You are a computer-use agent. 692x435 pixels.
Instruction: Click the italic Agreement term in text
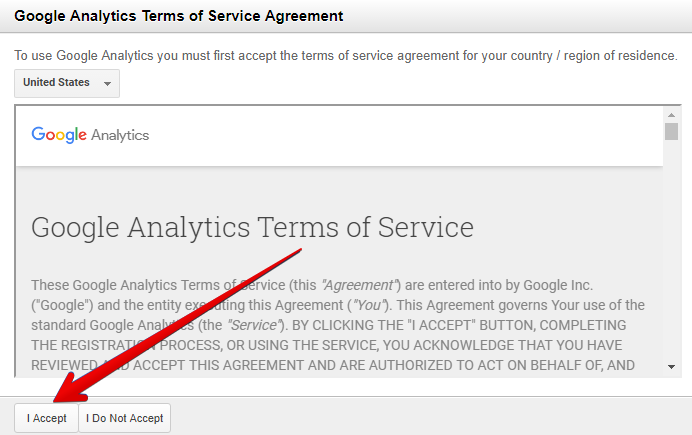(359, 285)
